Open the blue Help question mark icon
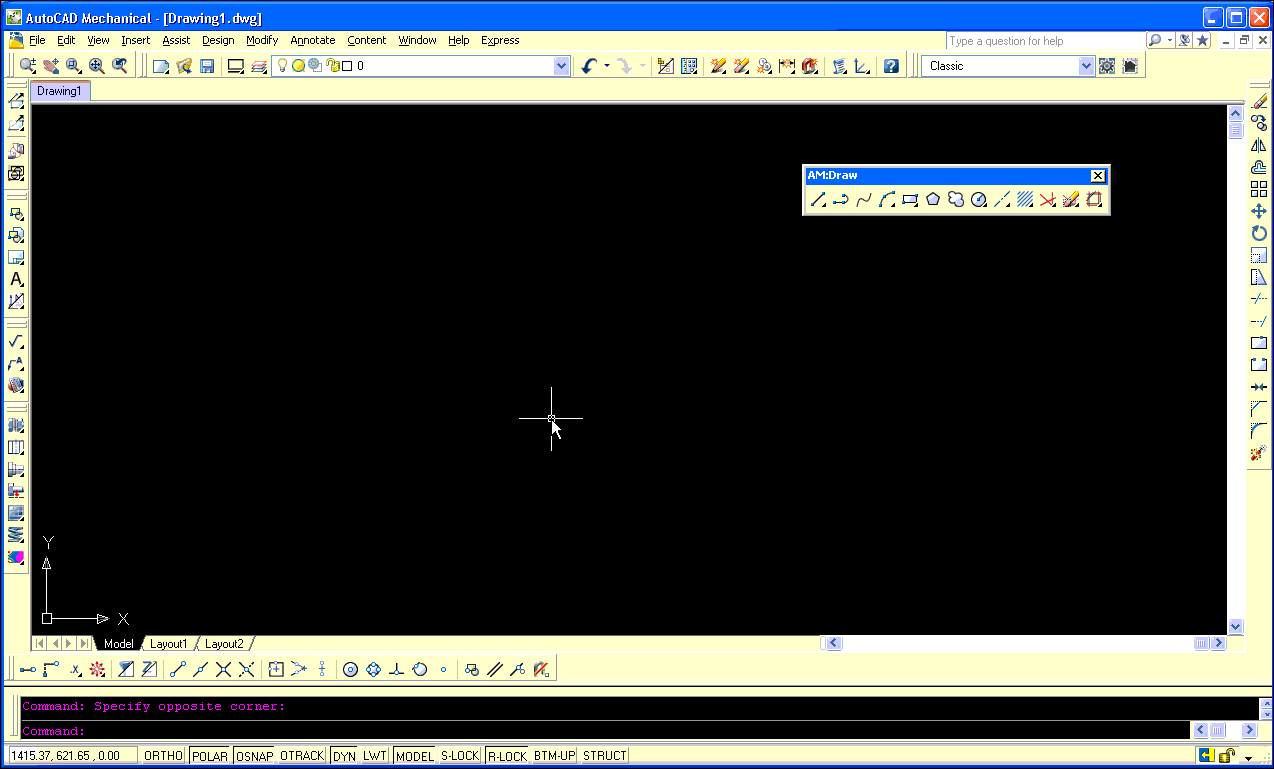 pos(891,66)
